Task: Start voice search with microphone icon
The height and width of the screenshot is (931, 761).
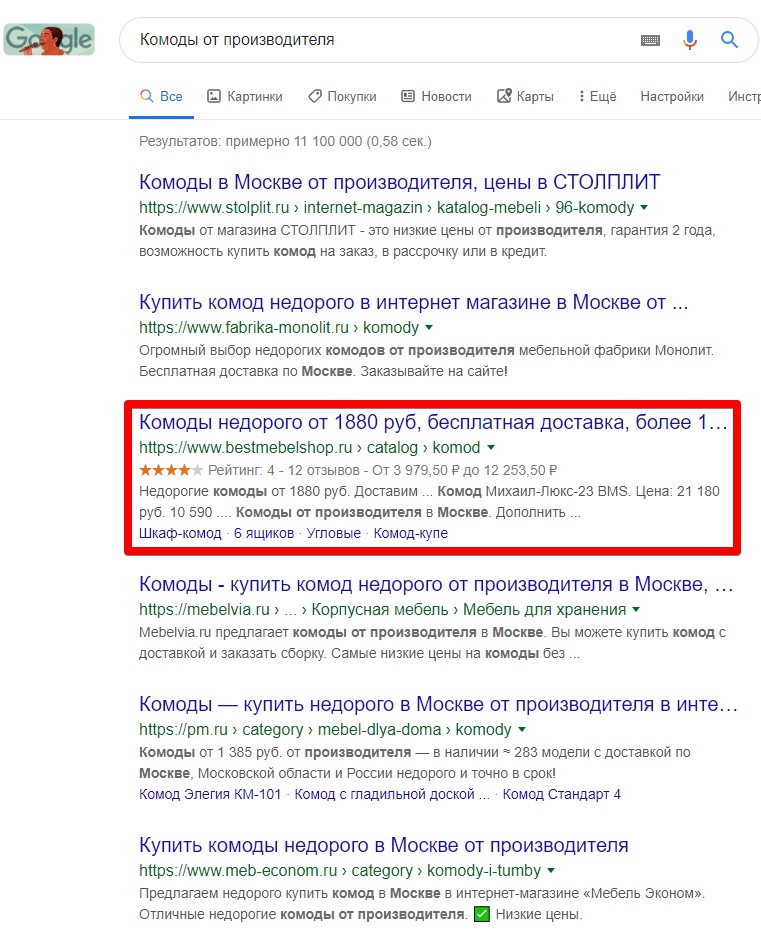Action: coord(690,40)
